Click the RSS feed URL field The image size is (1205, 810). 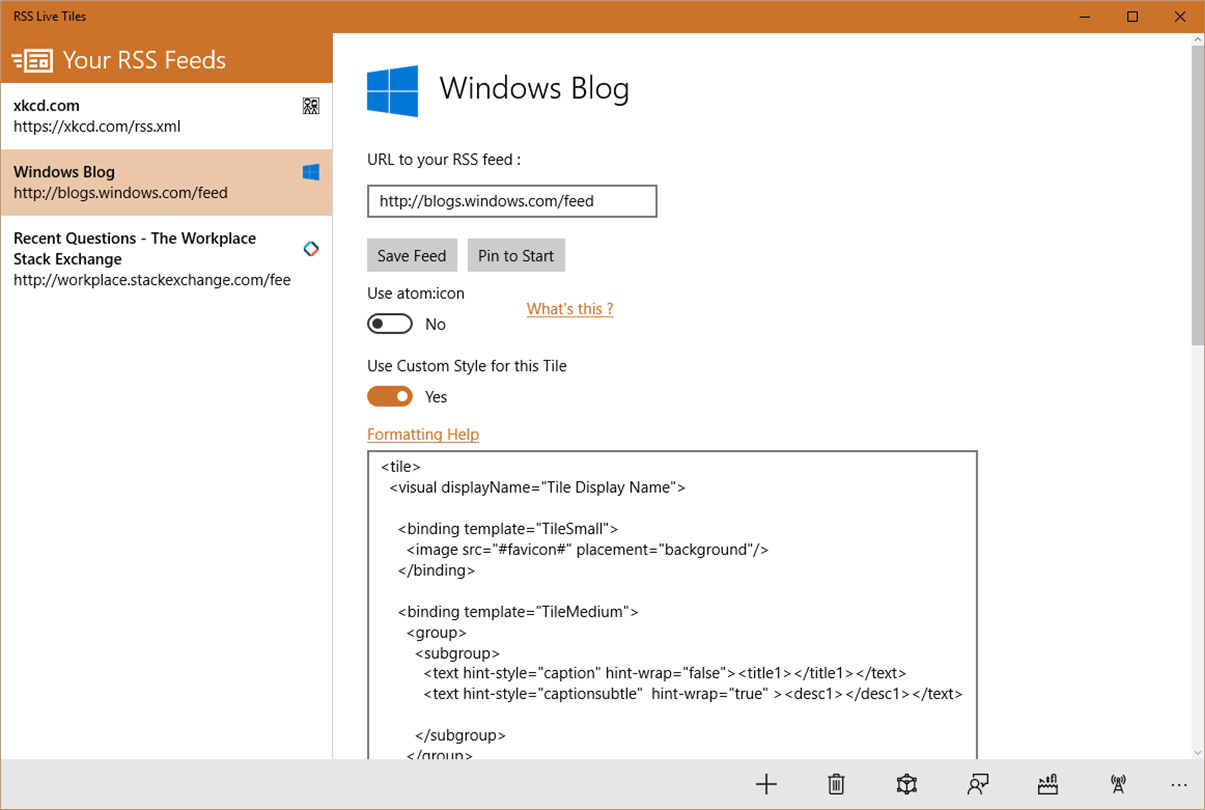point(512,201)
